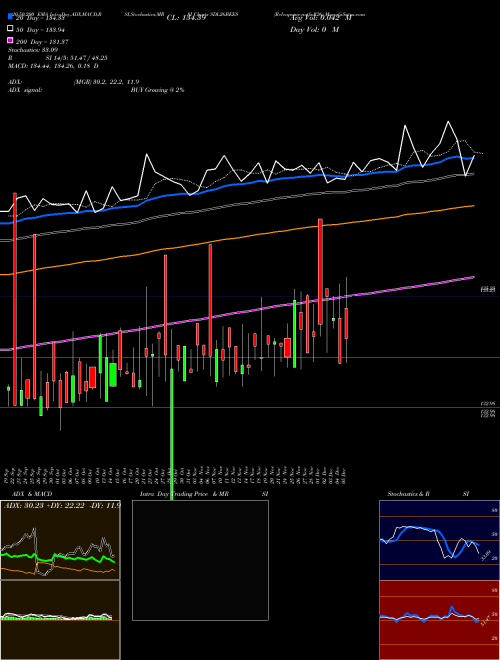Click the thick blue 20 Day EMA line

237,185
